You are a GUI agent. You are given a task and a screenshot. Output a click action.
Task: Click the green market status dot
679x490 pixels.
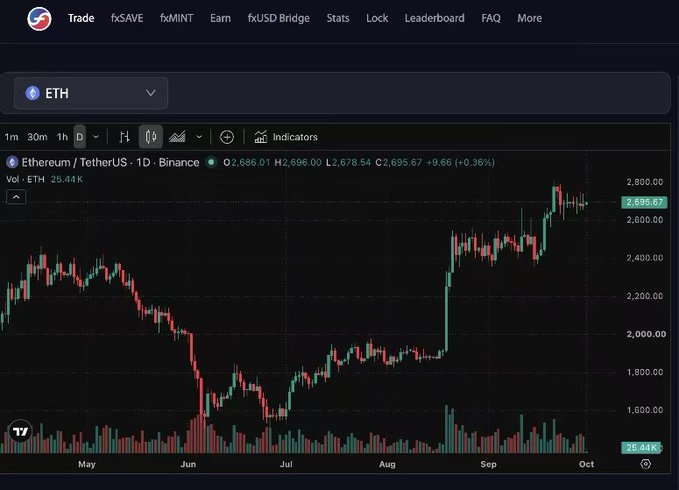pos(211,162)
